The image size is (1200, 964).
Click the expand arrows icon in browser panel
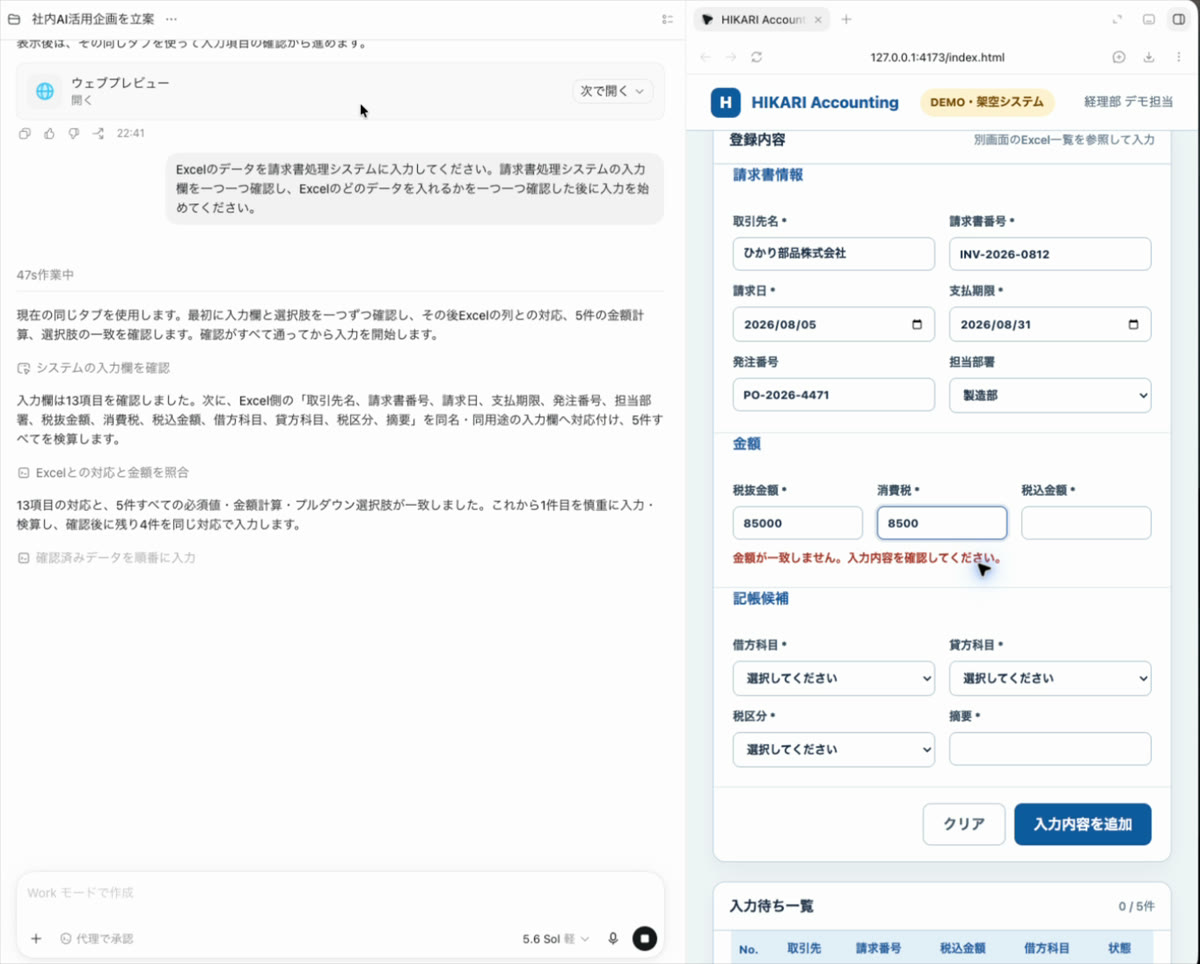[1118, 19]
